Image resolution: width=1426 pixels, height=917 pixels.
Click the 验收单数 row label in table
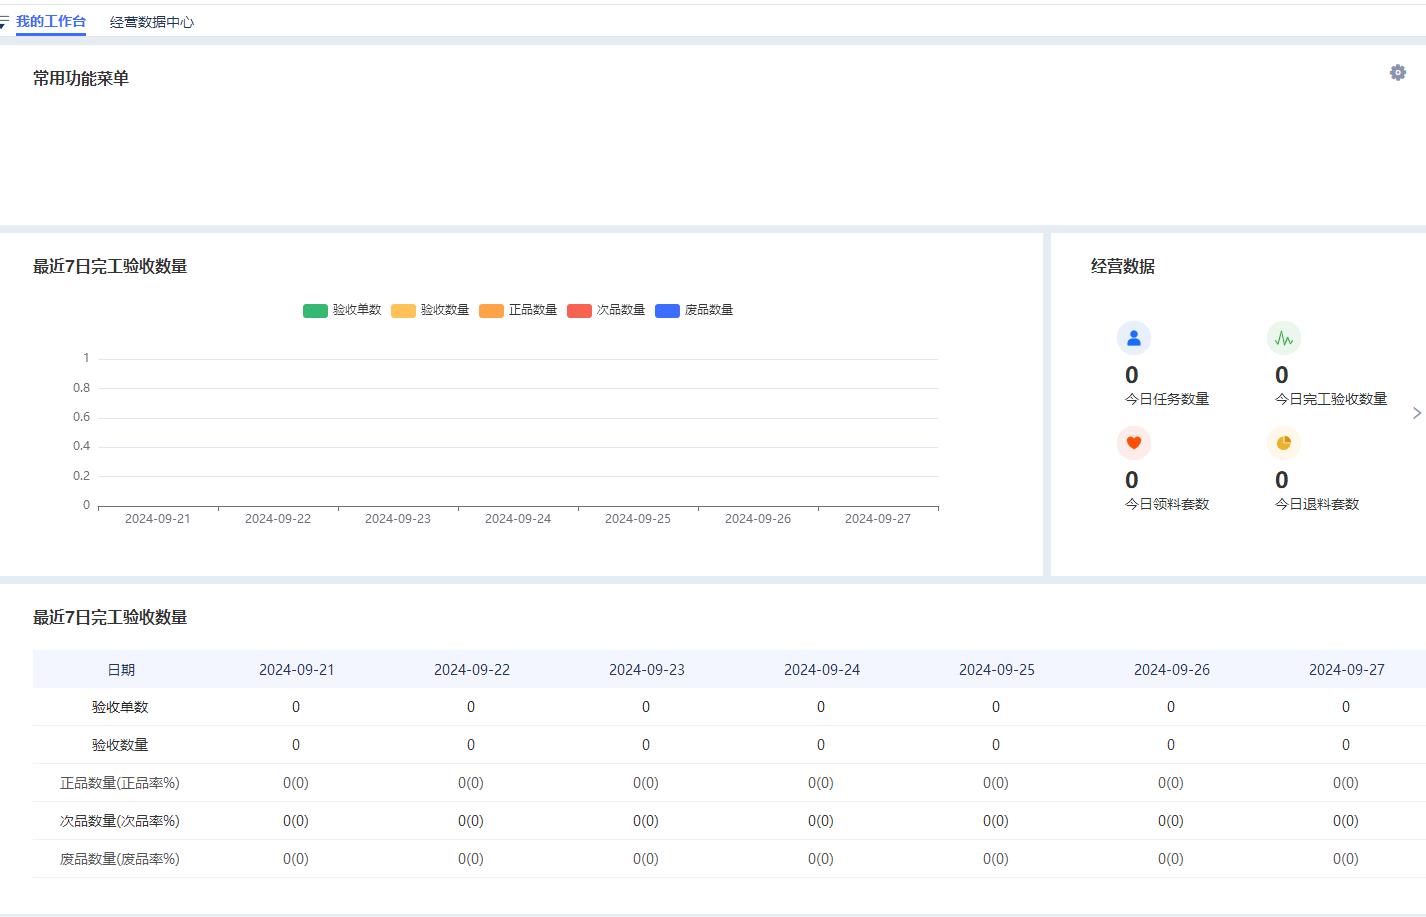120,707
